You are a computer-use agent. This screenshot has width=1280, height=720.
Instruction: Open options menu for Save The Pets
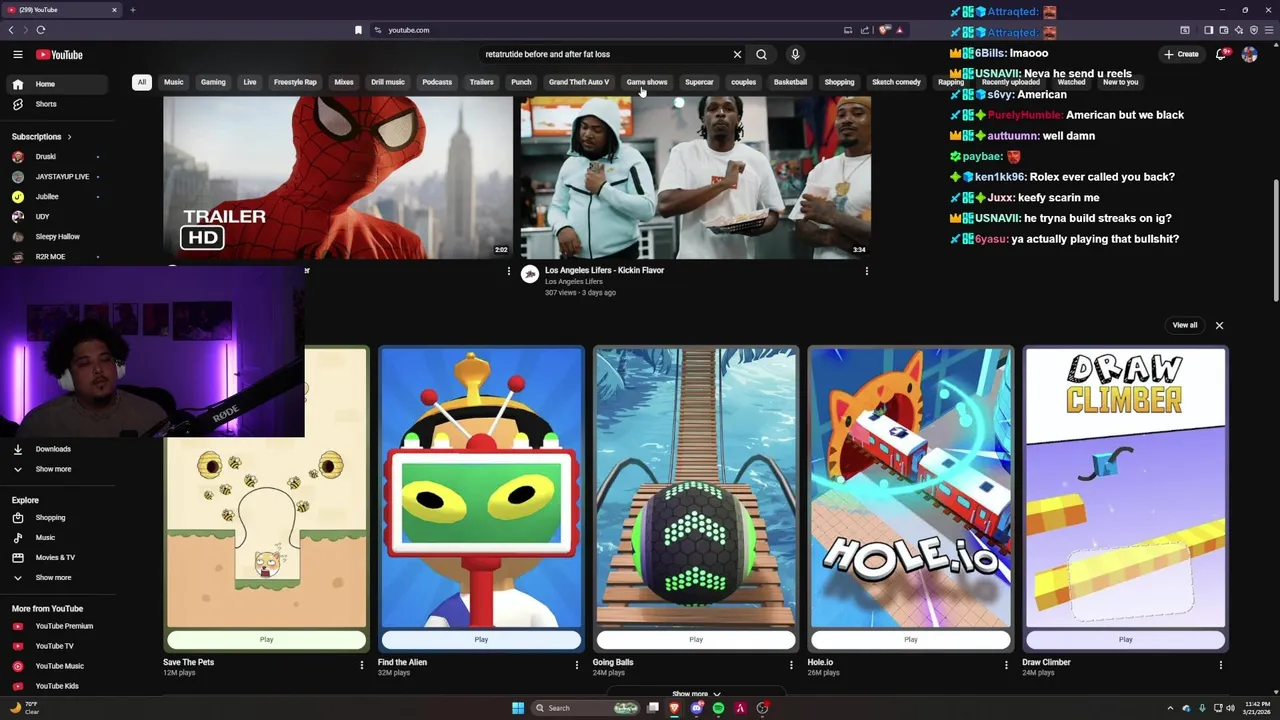pos(361,665)
